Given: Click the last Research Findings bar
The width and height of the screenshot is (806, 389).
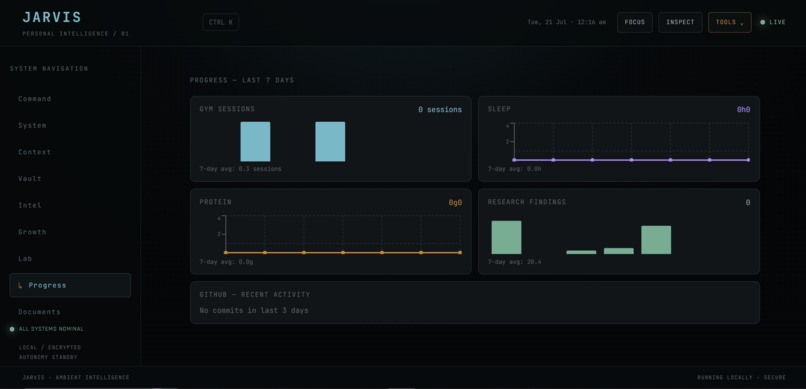Looking at the screenshot, I should 656,240.
